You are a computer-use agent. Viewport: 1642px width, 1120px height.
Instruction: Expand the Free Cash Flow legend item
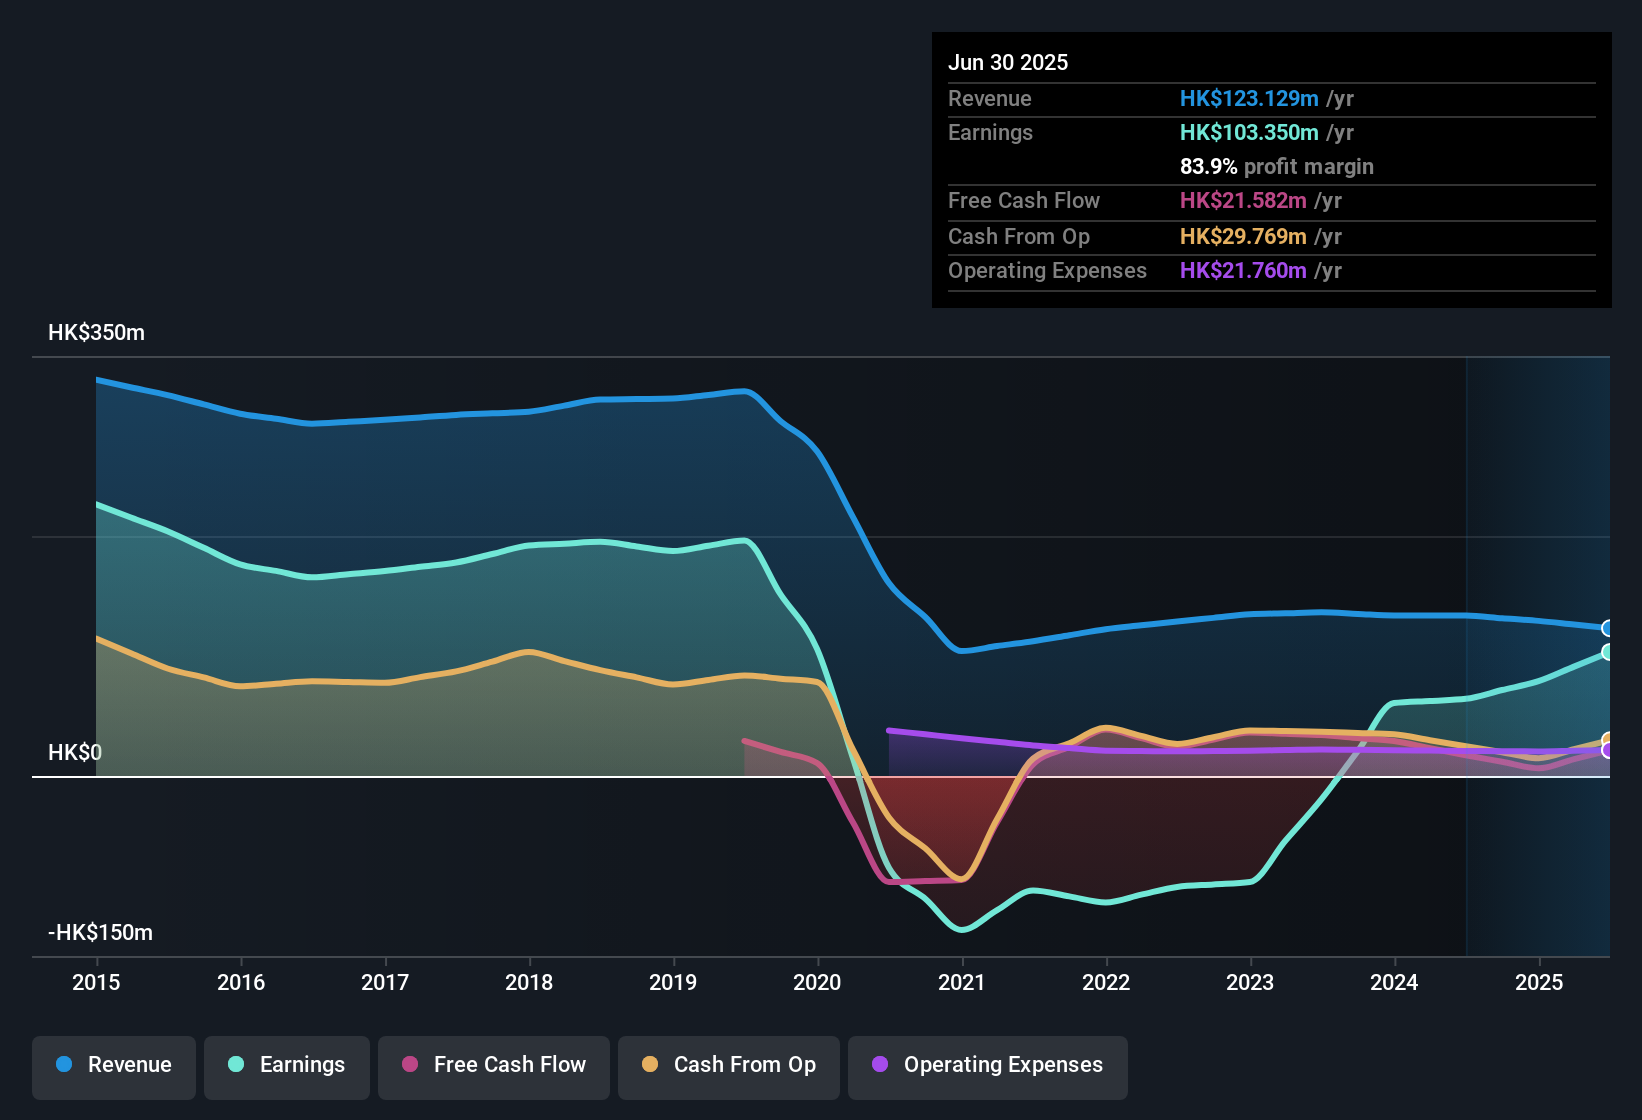coord(493,1065)
